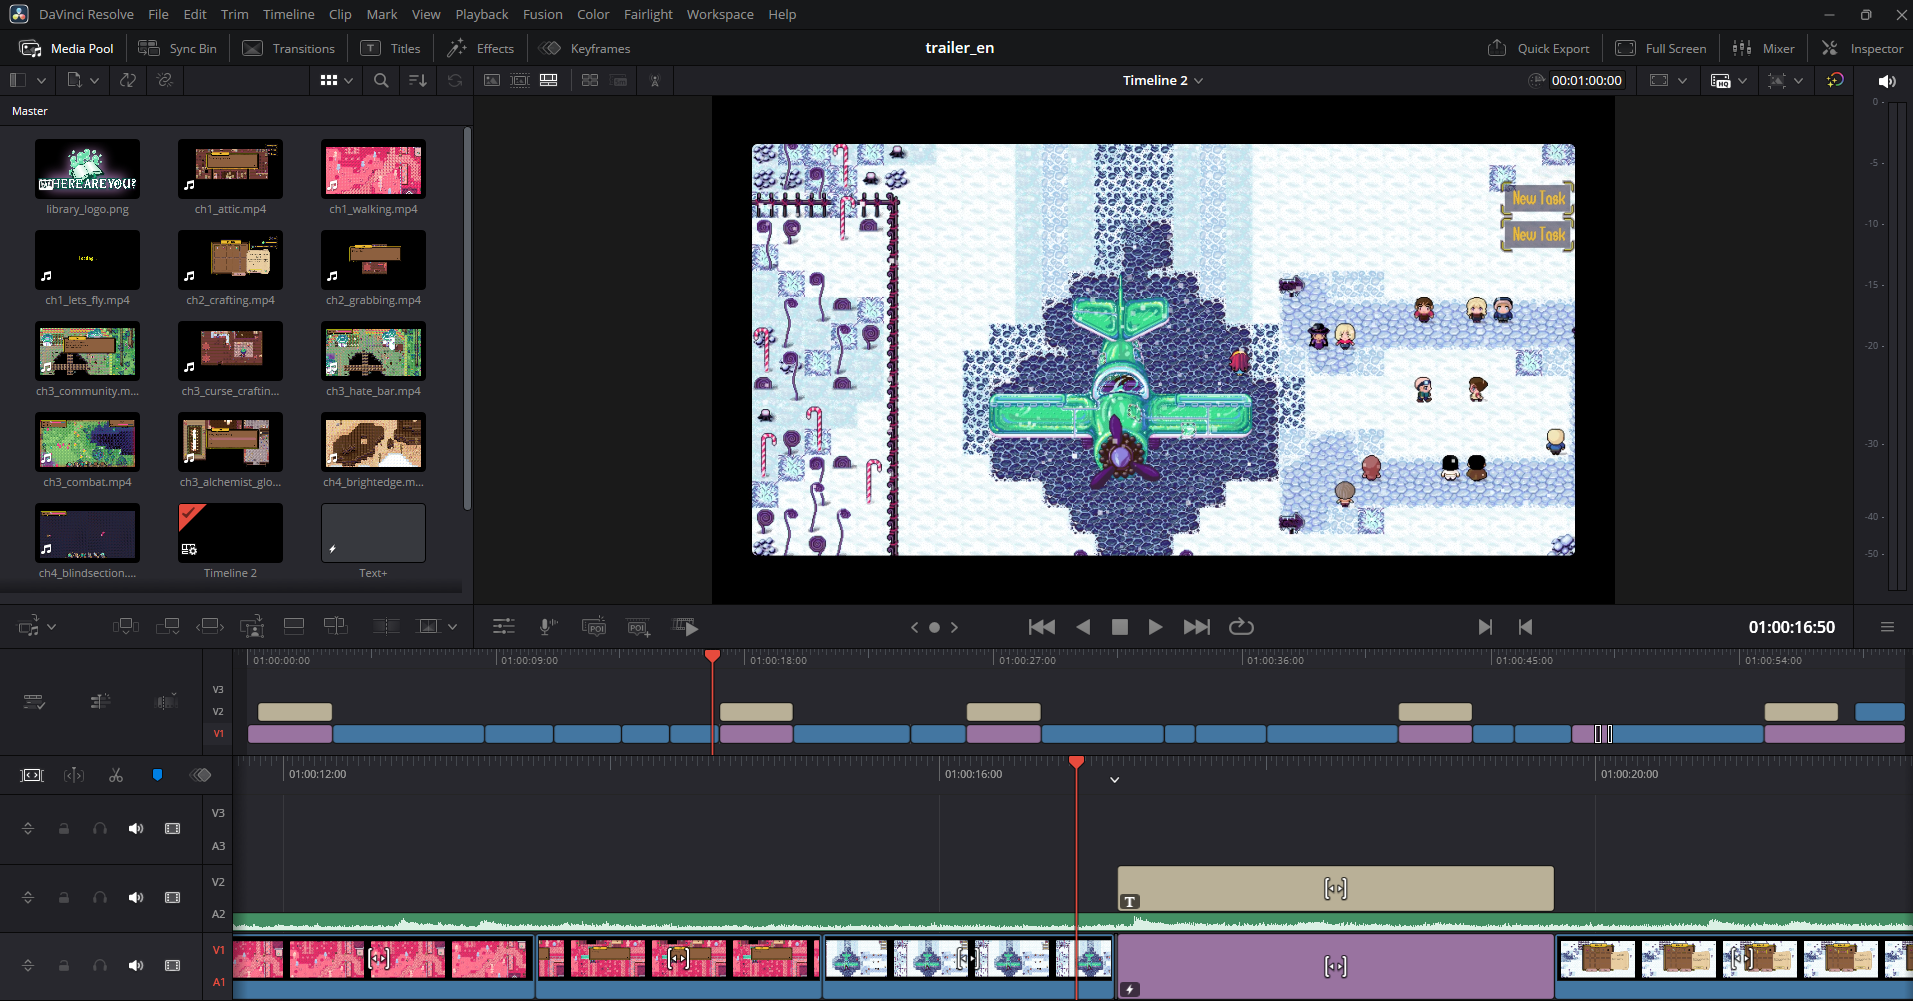Disable video on track V2 filmstrip icon
Image resolution: width=1913 pixels, height=1001 pixels.
(173, 898)
